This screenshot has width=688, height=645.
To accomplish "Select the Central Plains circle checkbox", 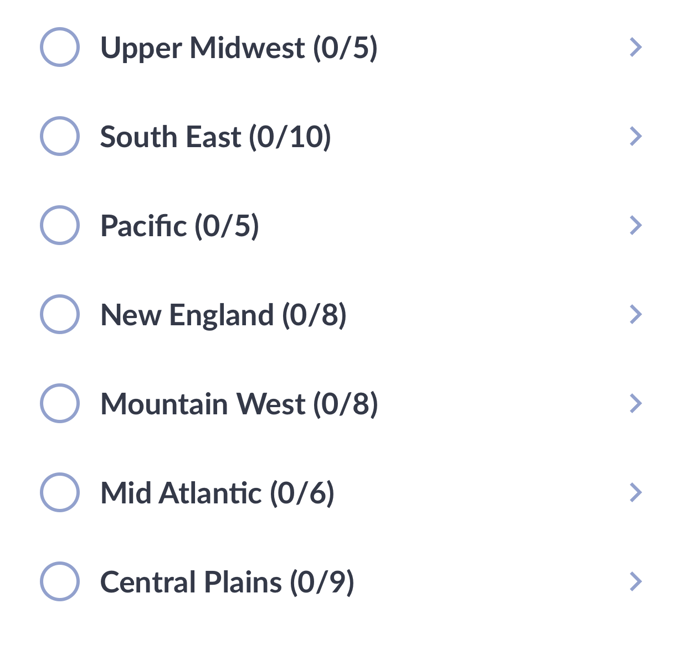I will (60, 581).
